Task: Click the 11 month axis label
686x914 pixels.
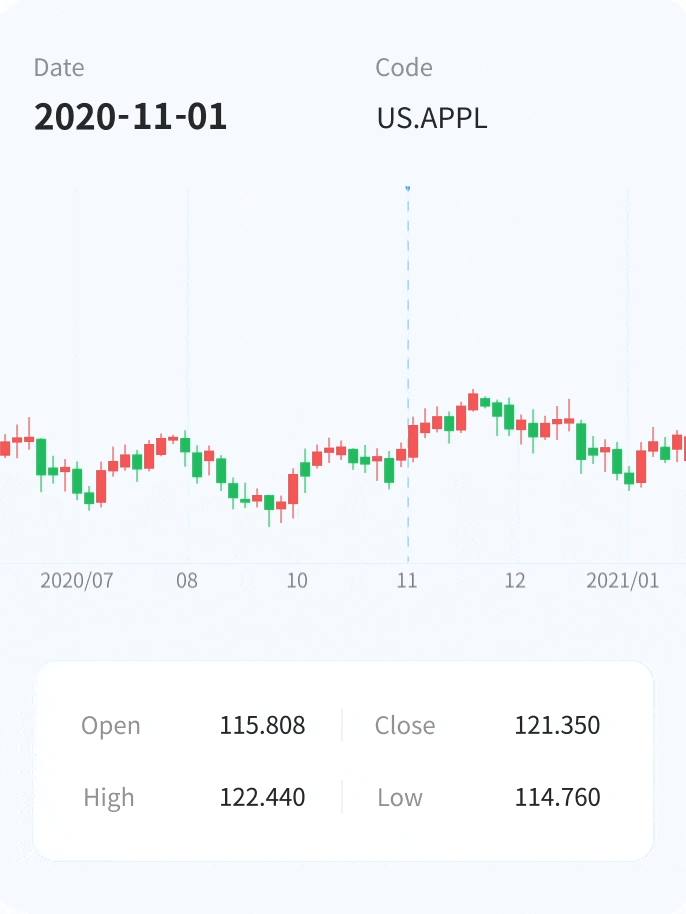Action: click(406, 581)
